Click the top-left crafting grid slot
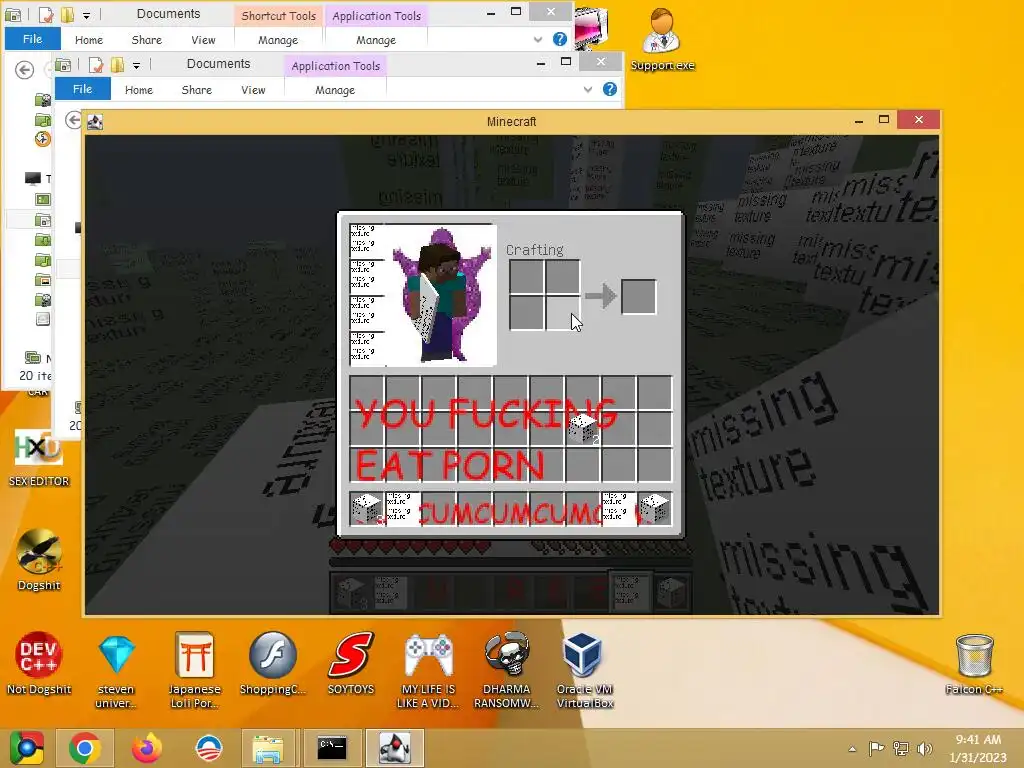 pyautogui.click(x=526, y=278)
